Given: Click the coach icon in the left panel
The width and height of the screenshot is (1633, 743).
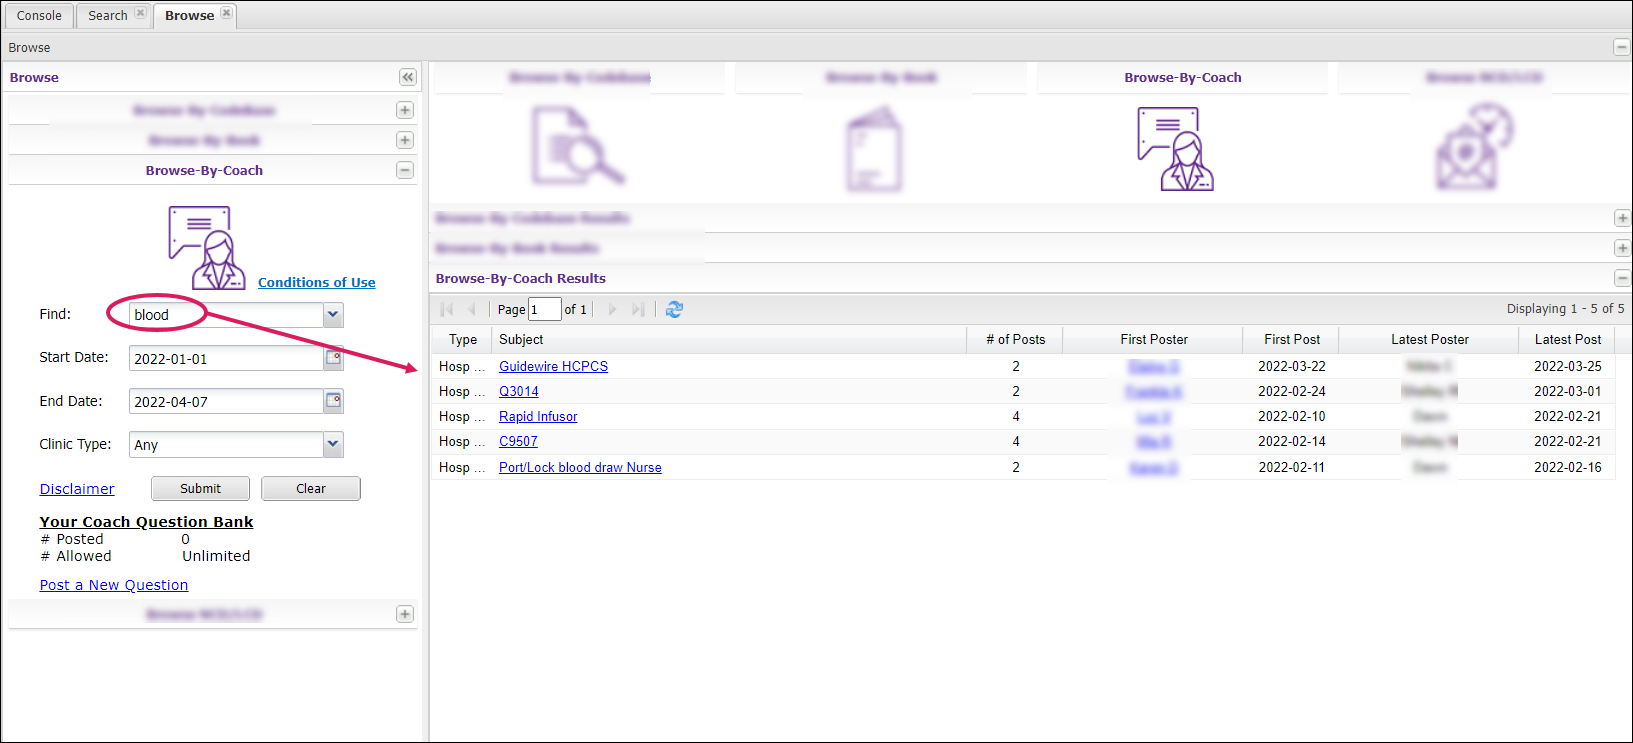Looking at the screenshot, I should [x=206, y=247].
